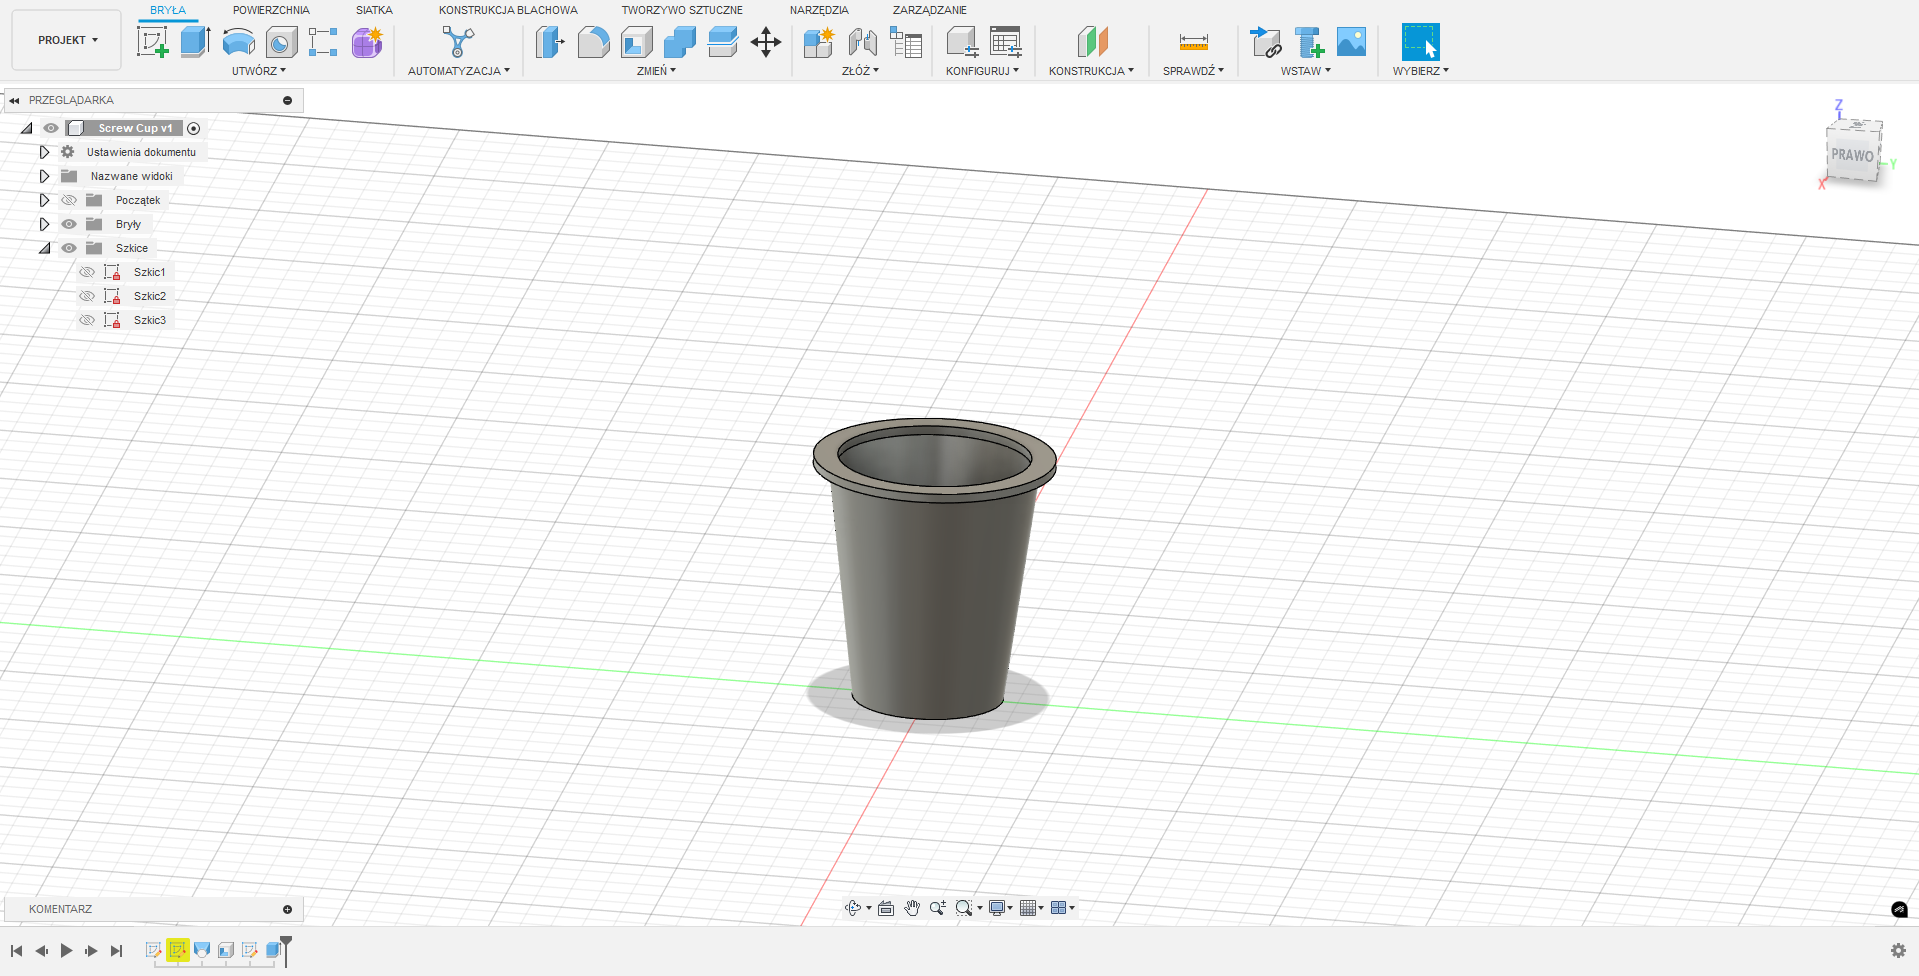Viewport: 1919px width, 976px height.
Task: Select the Create Sketch tool icon
Action: point(152,42)
